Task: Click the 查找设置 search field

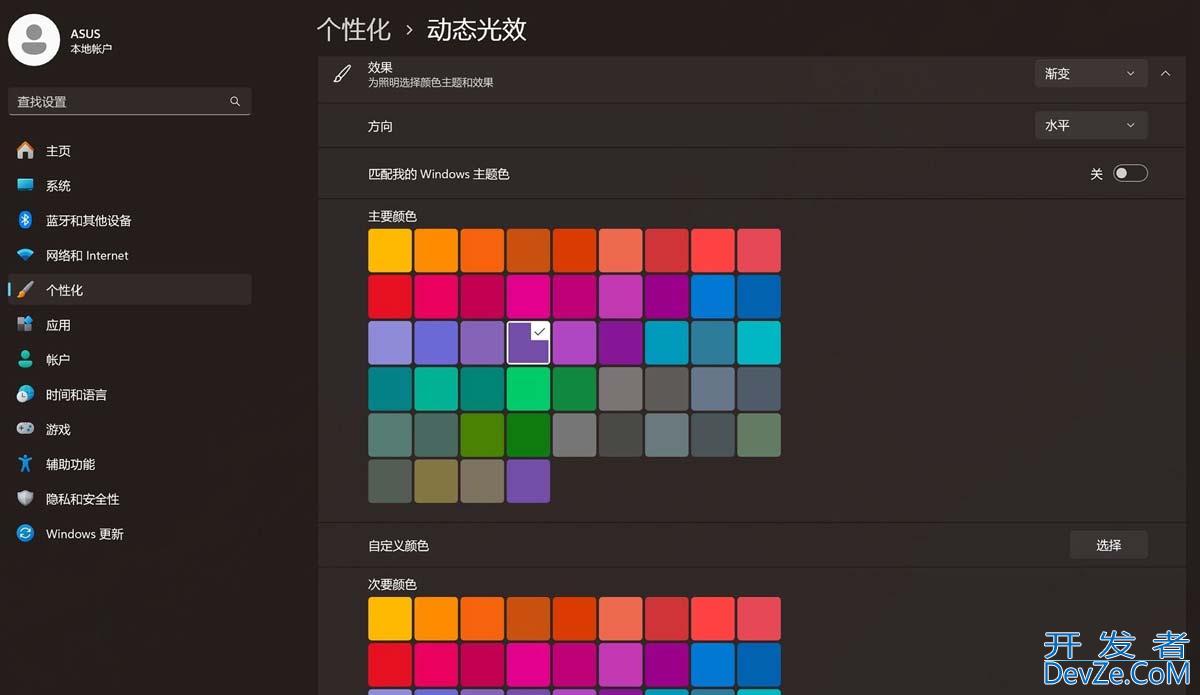Action: pos(129,101)
